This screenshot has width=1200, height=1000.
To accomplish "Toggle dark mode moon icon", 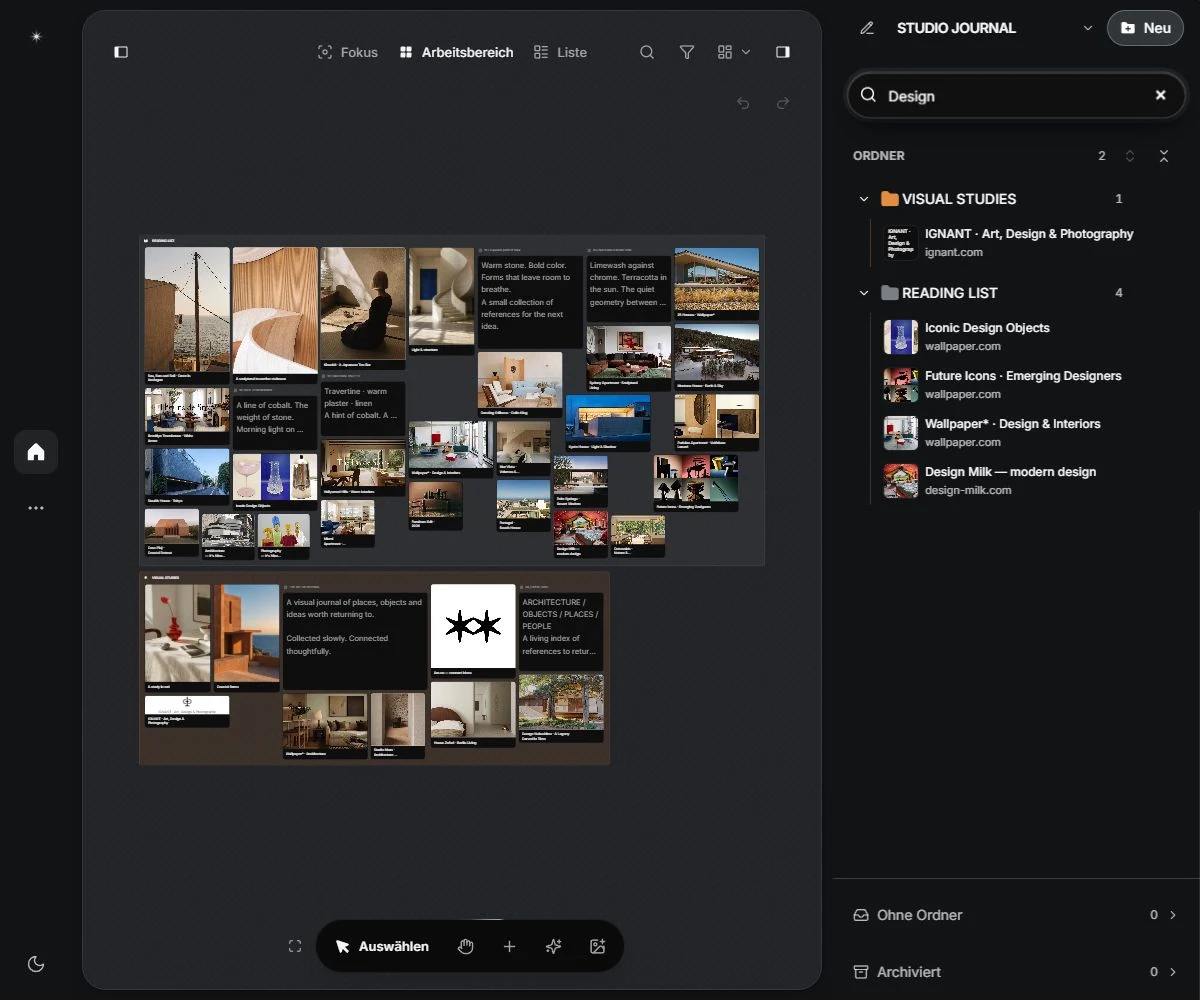I will pos(36,964).
